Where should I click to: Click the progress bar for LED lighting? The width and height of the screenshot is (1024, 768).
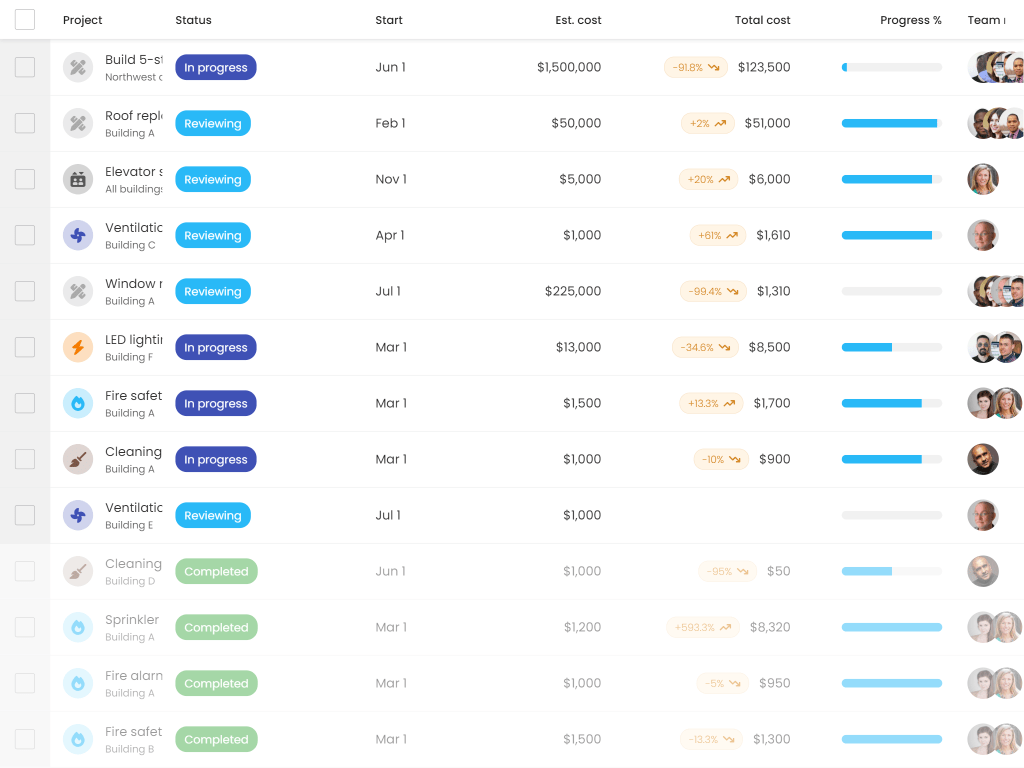[x=891, y=348]
